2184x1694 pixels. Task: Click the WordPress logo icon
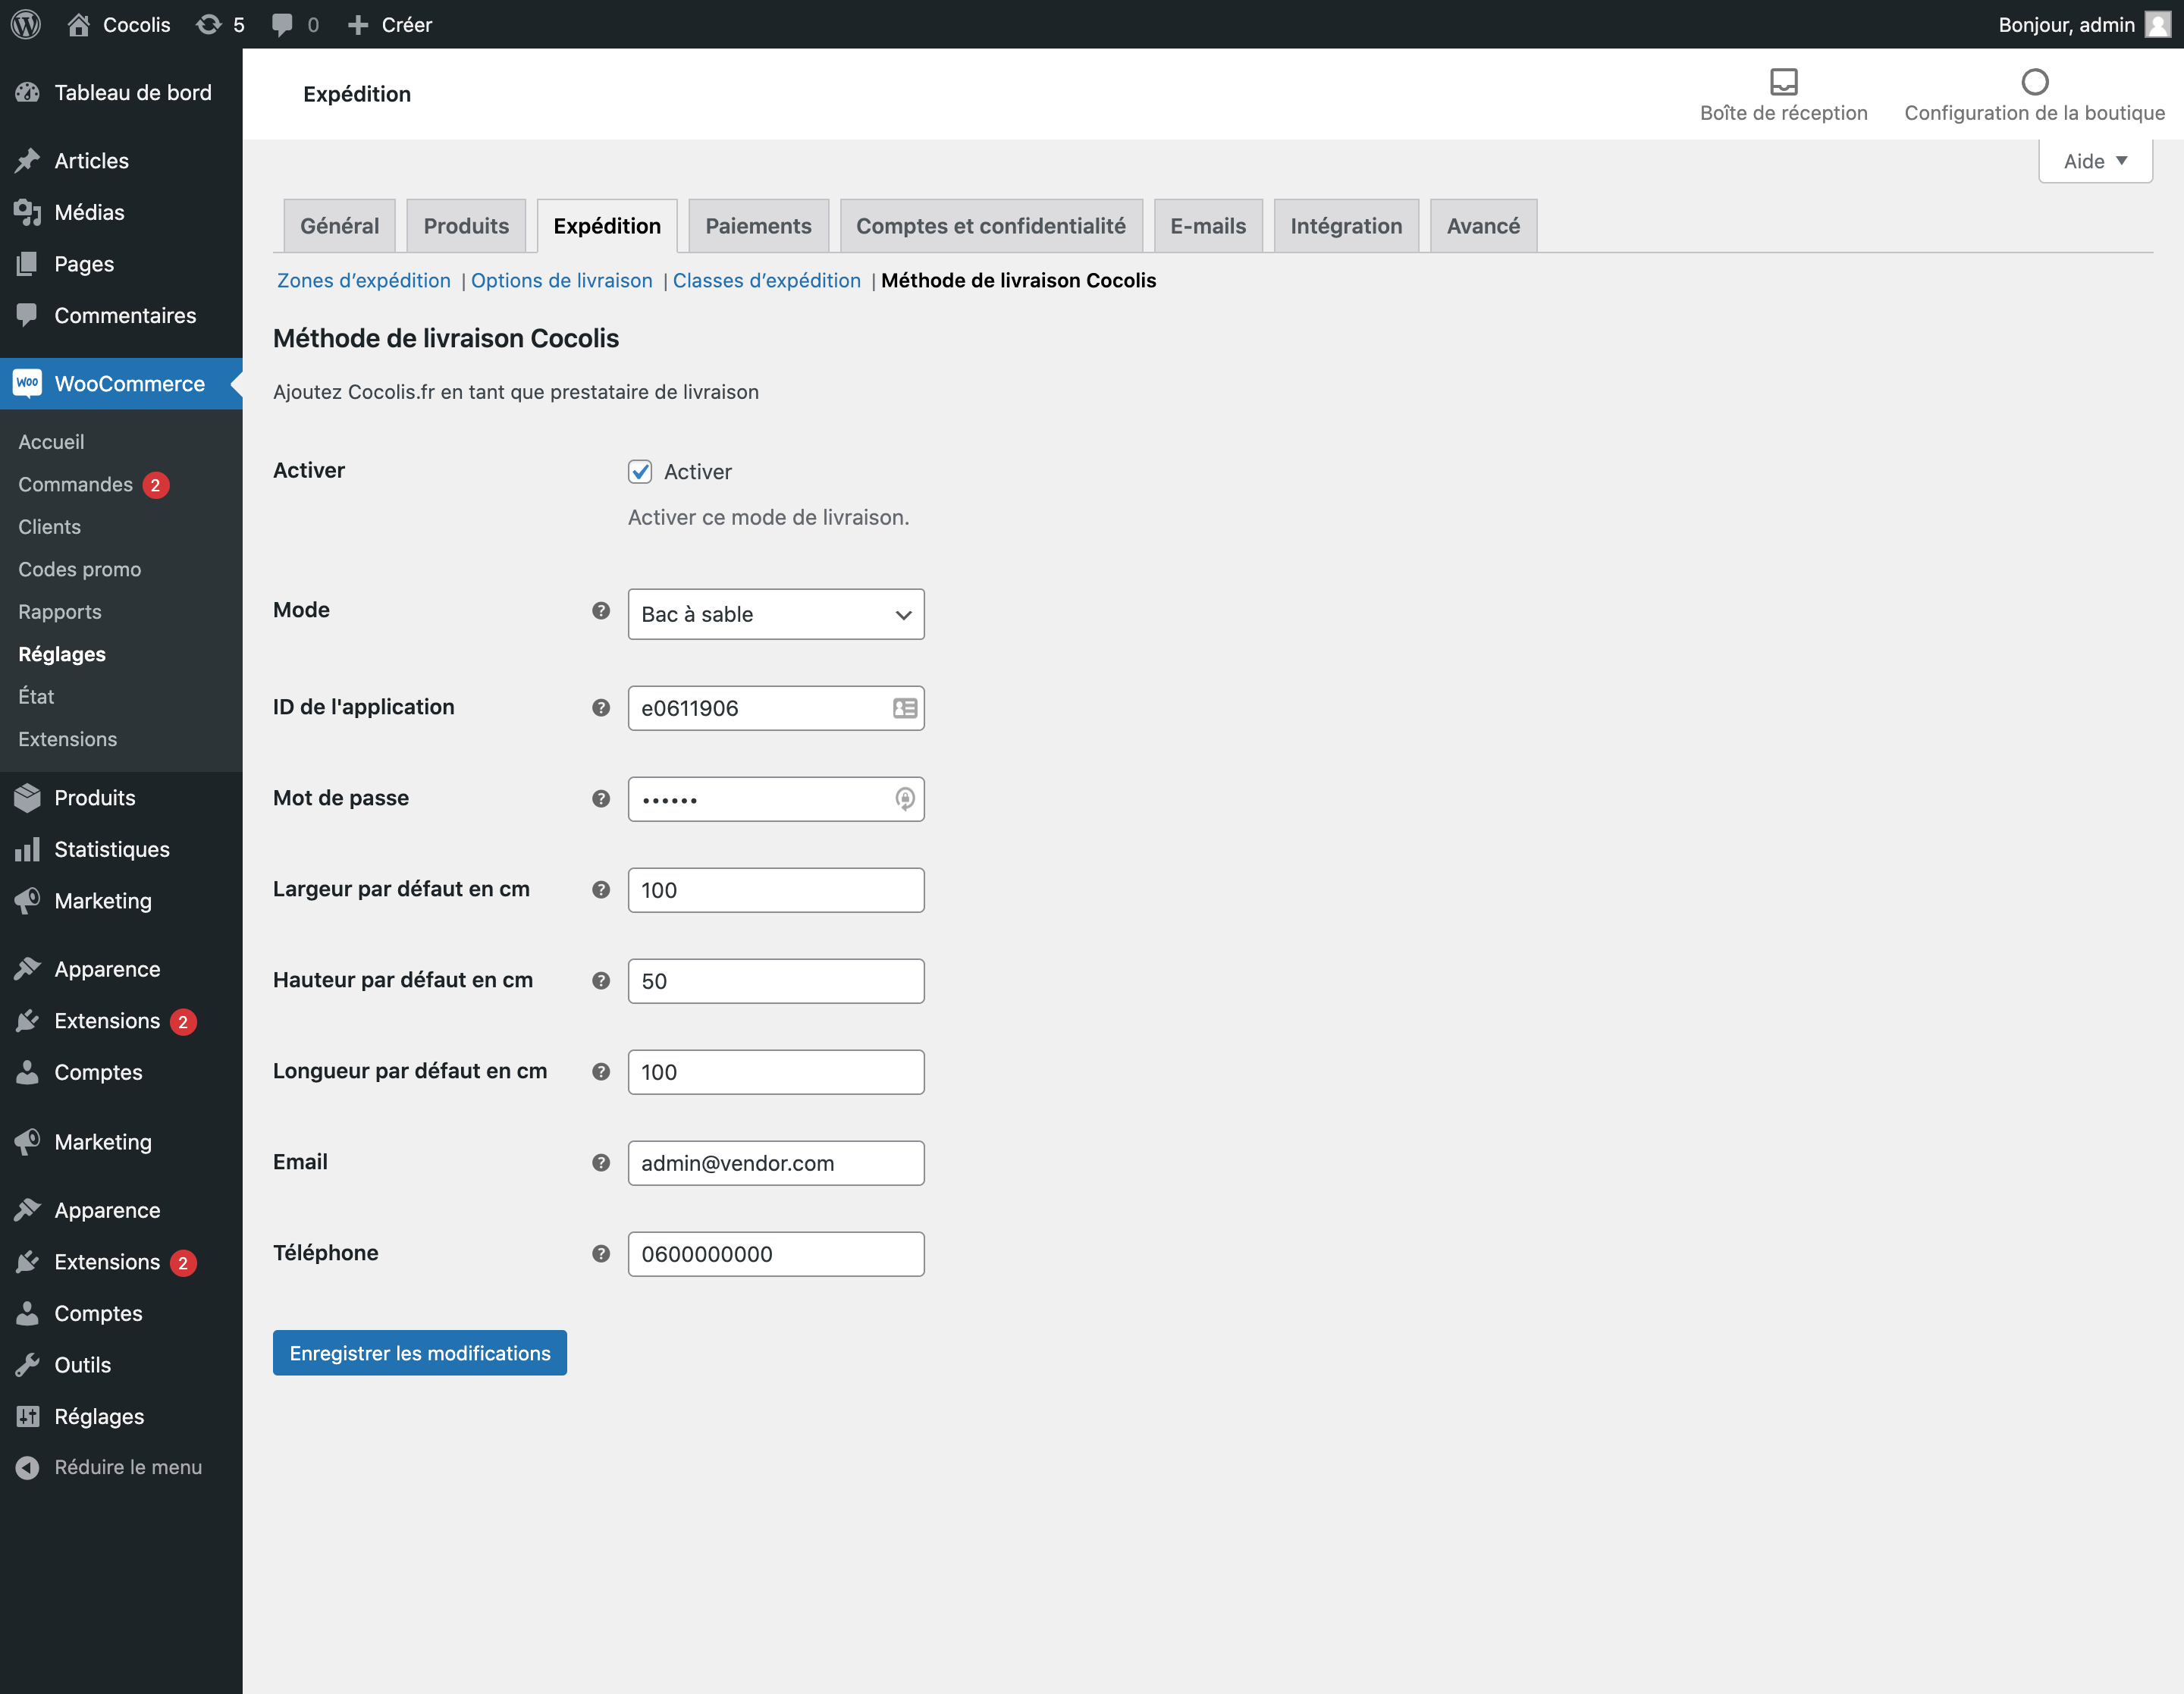click(x=26, y=24)
